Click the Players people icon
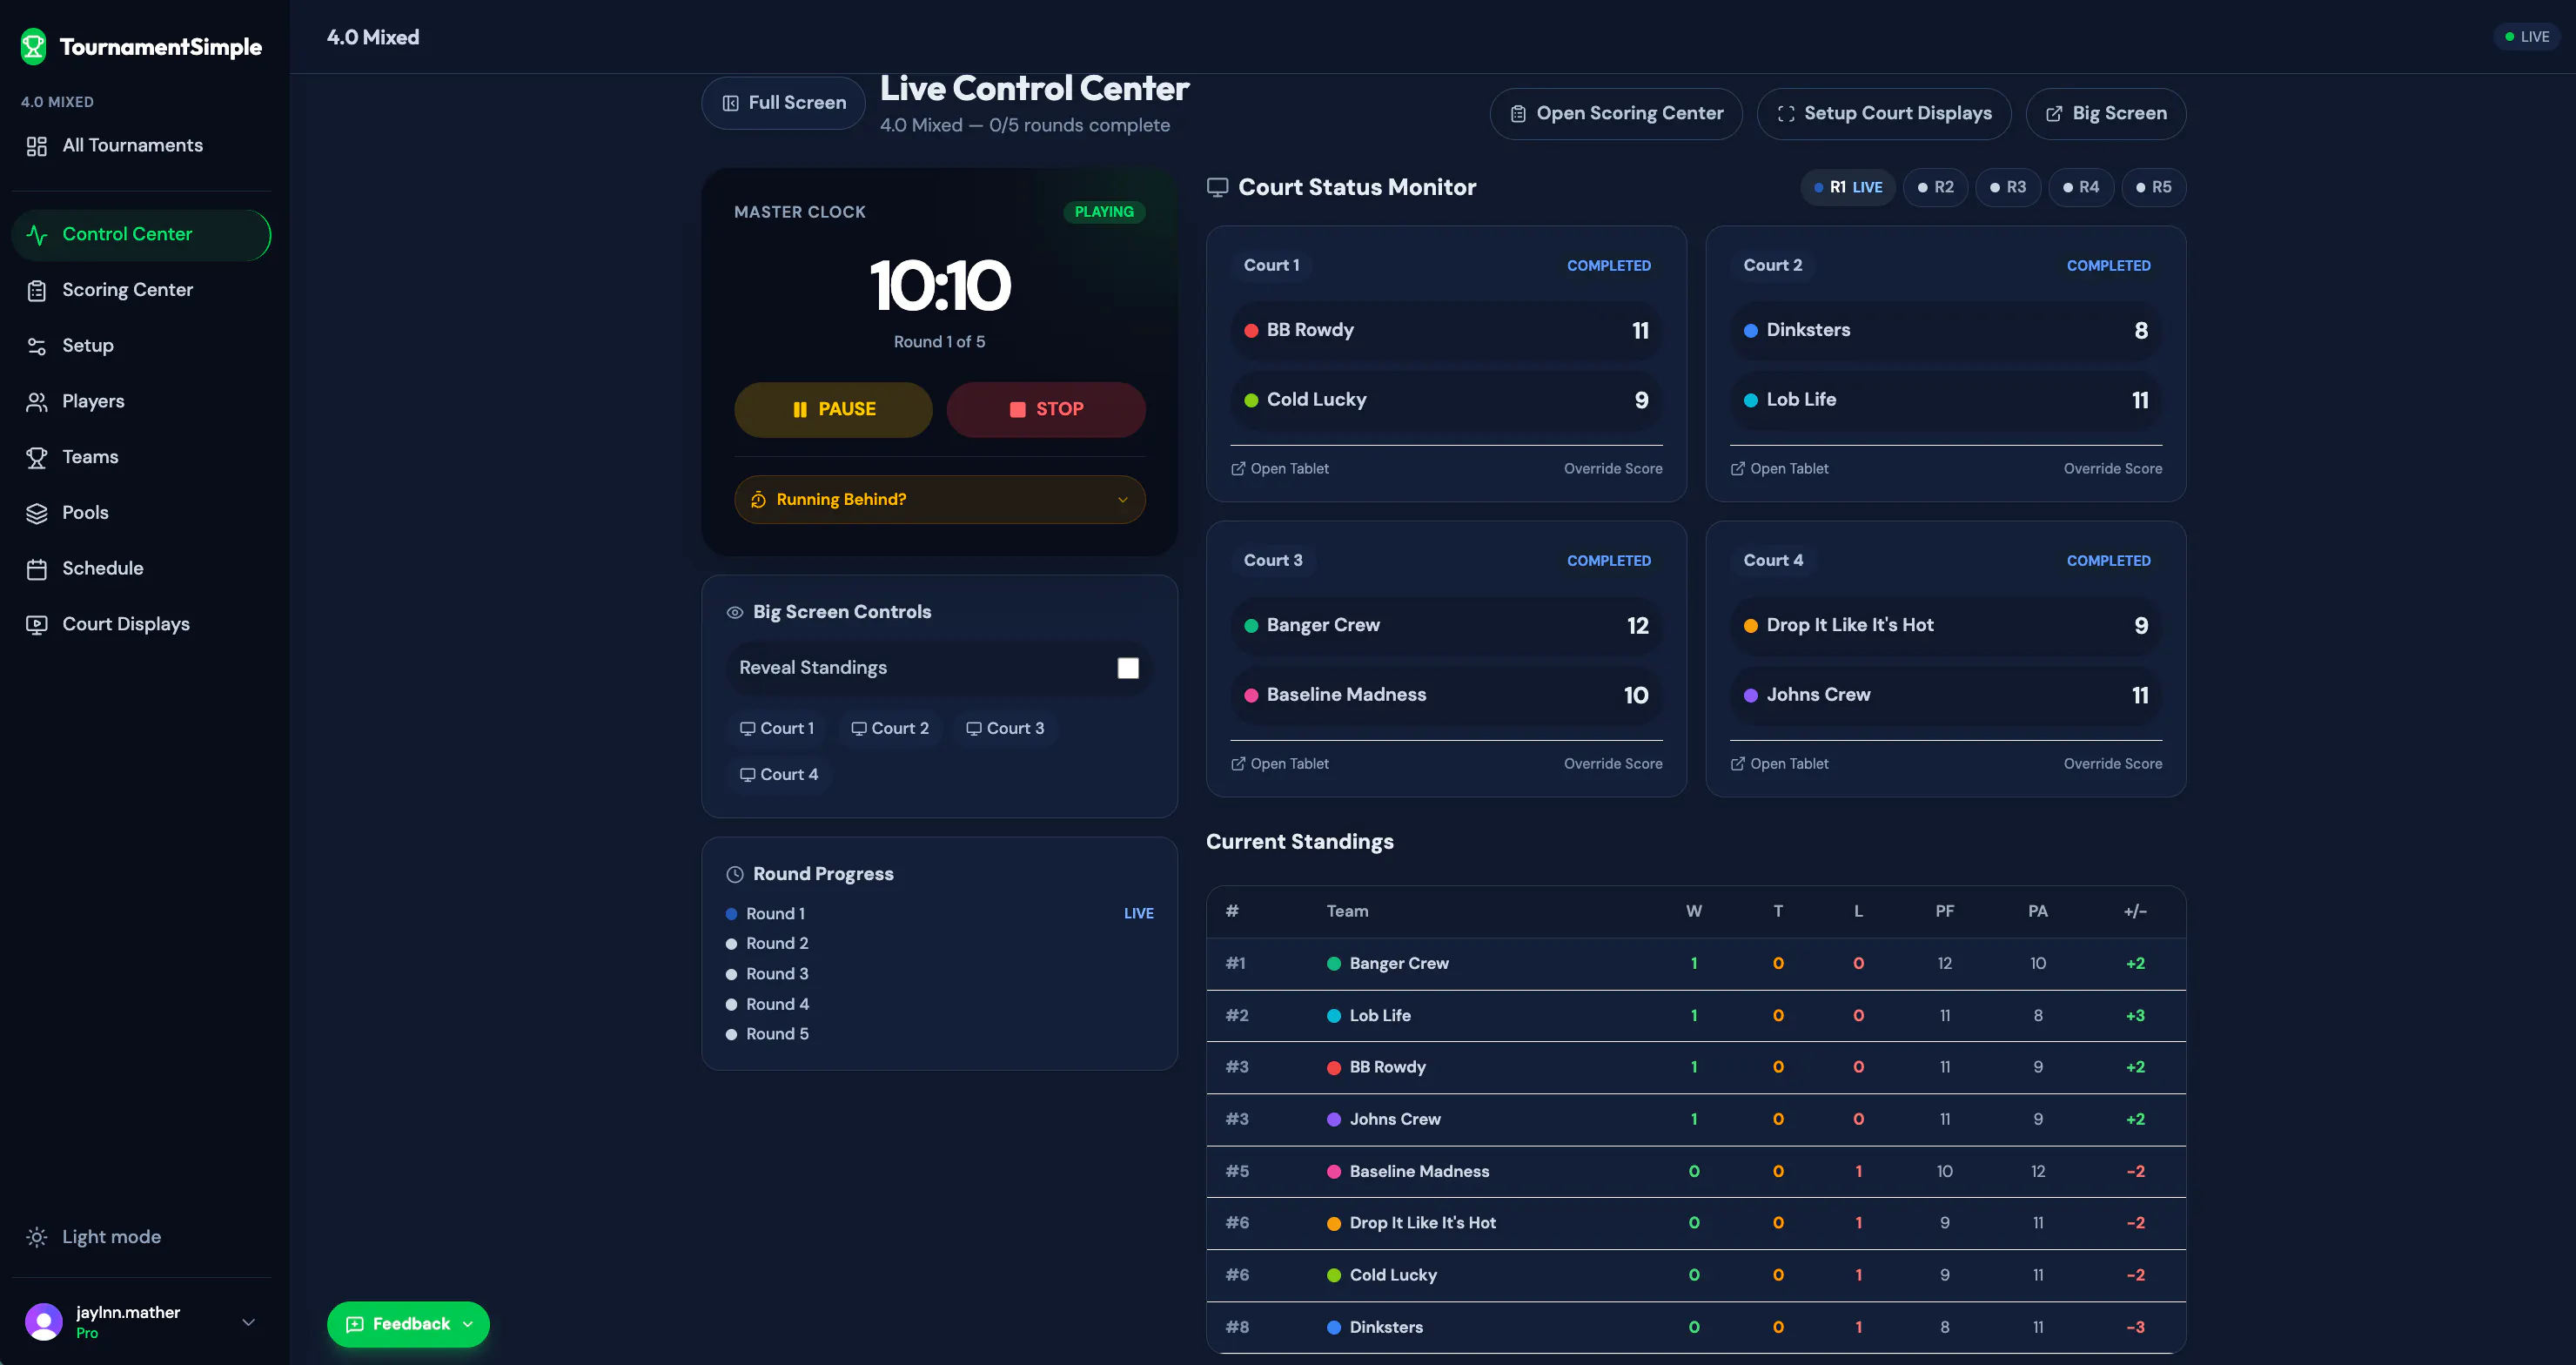 (37, 402)
